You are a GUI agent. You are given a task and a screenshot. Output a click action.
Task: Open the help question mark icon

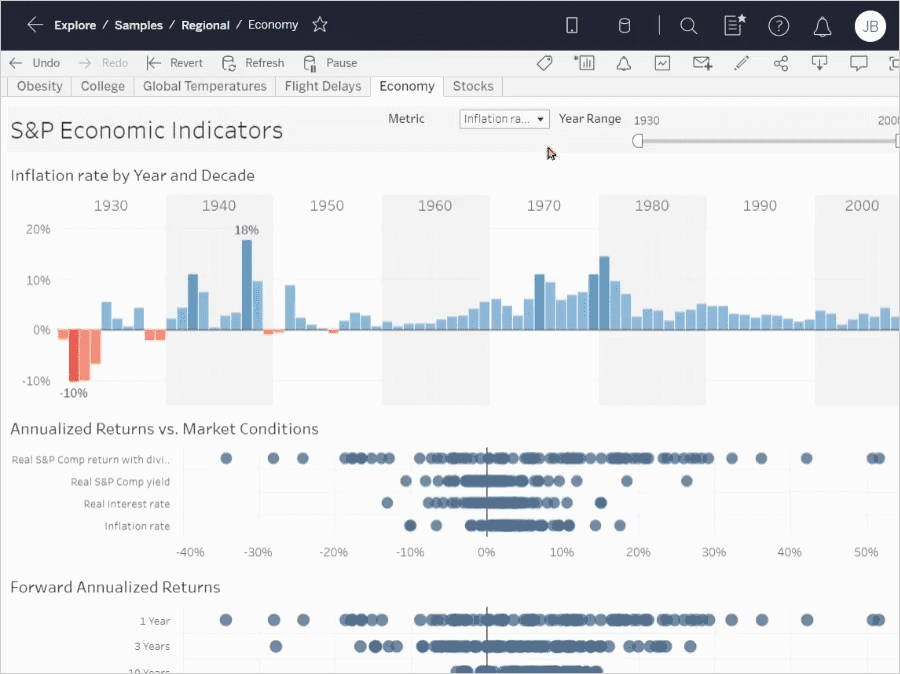click(x=778, y=26)
